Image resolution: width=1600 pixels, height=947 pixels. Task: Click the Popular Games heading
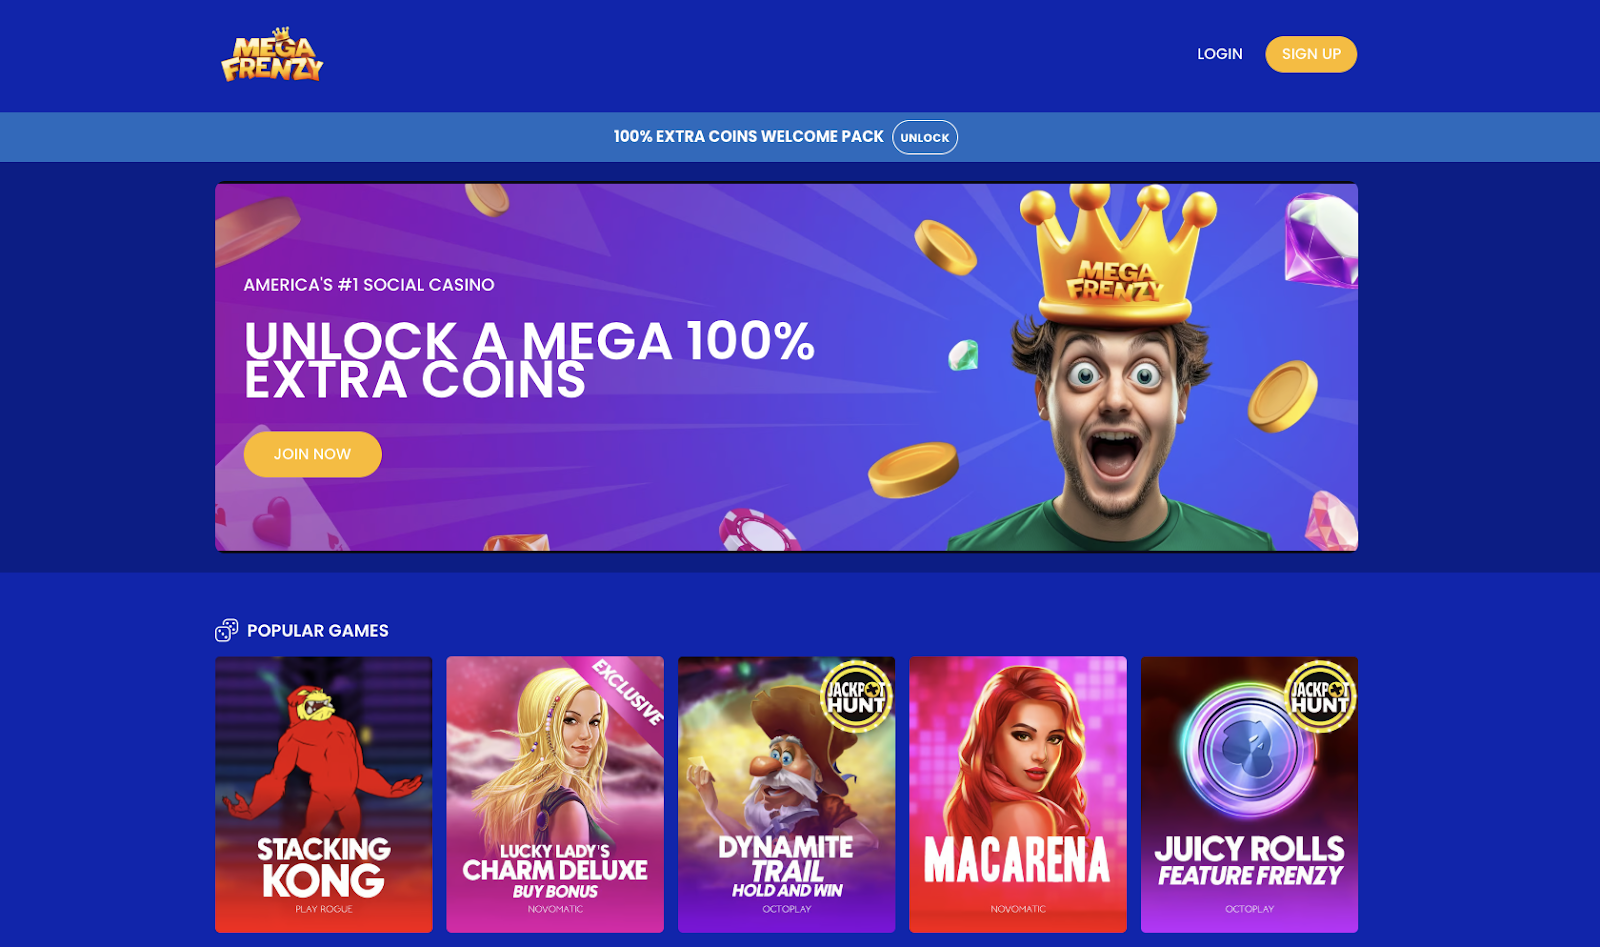[318, 631]
